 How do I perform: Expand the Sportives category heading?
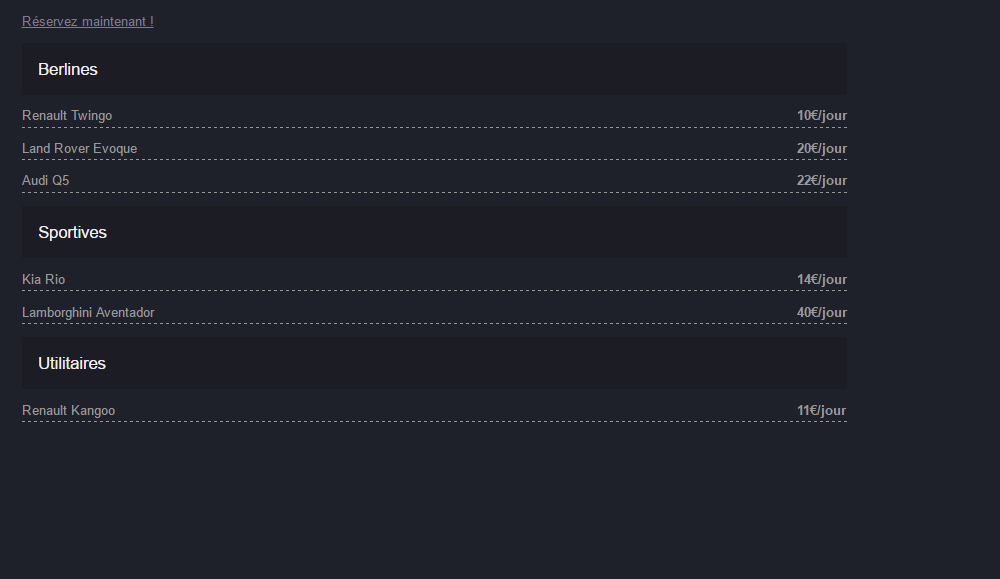coord(434,232)
